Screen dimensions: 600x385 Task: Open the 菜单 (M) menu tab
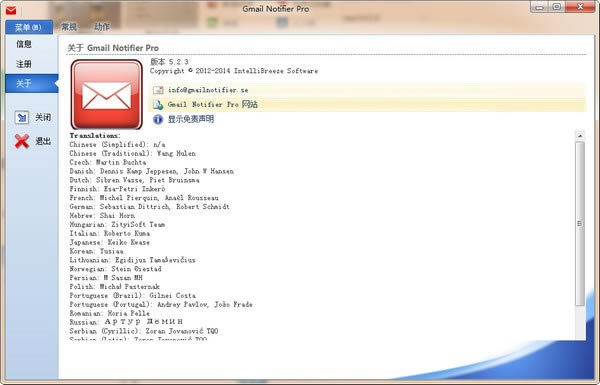(x=29, y=27)
